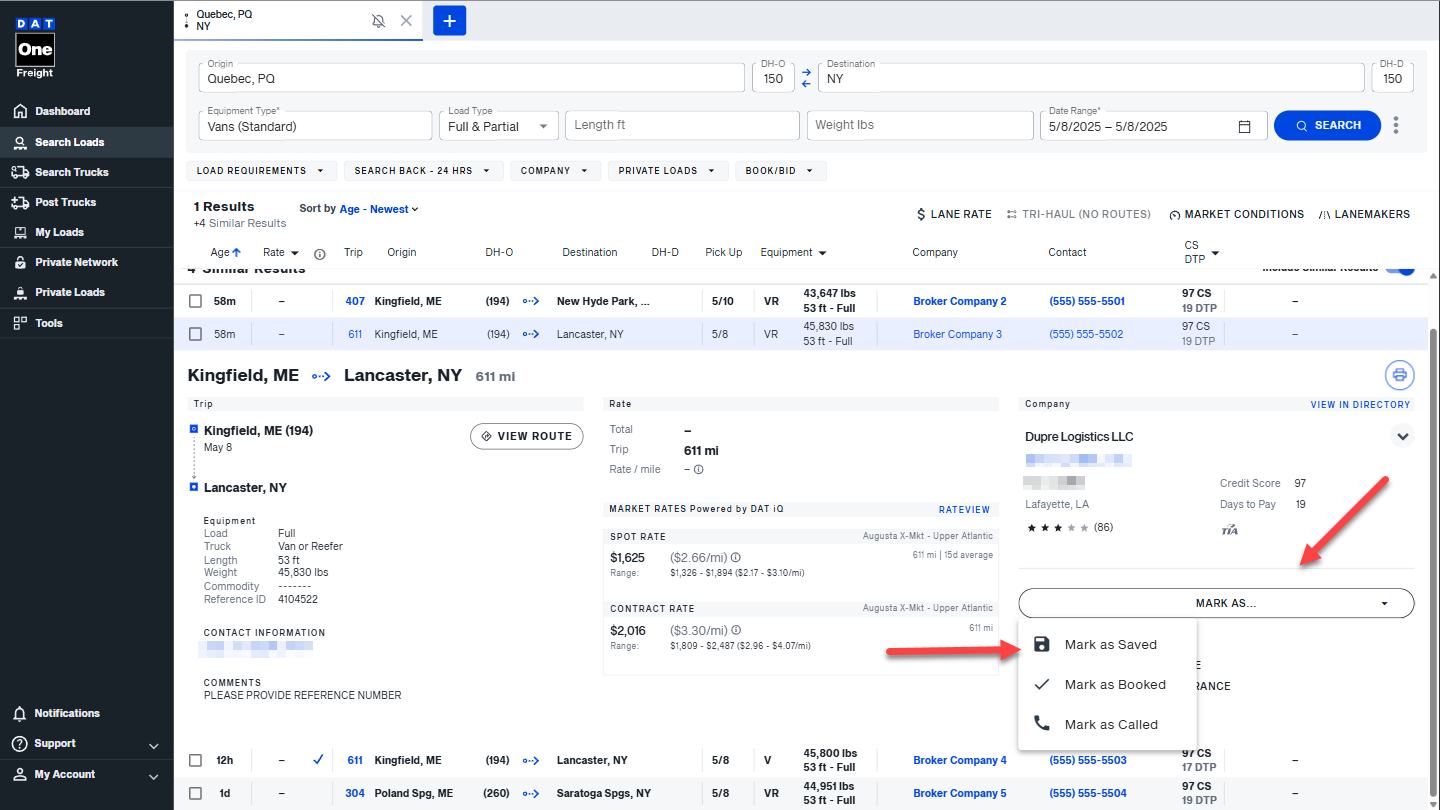1440x810 pixels.
Task: Tick the checkbox for Poland Spg load
Action: (196, 793)
